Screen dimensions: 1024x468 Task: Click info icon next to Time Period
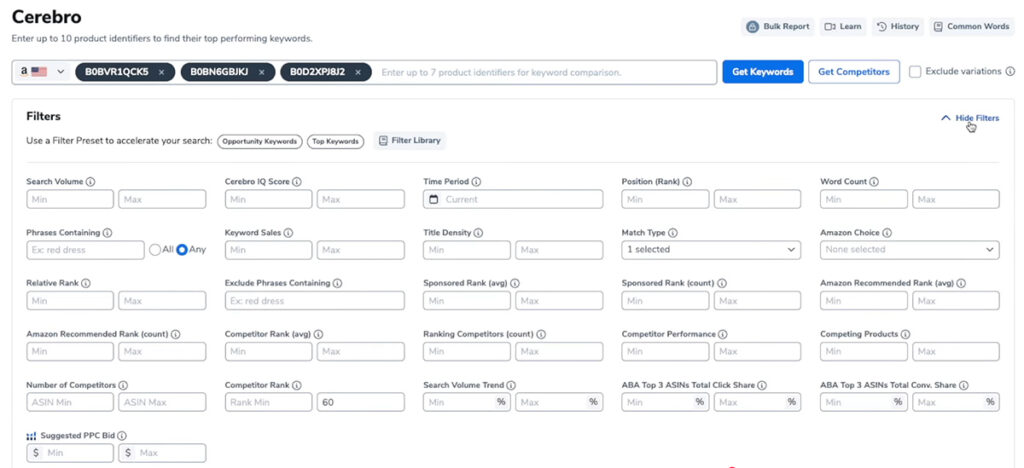[476, 182]
